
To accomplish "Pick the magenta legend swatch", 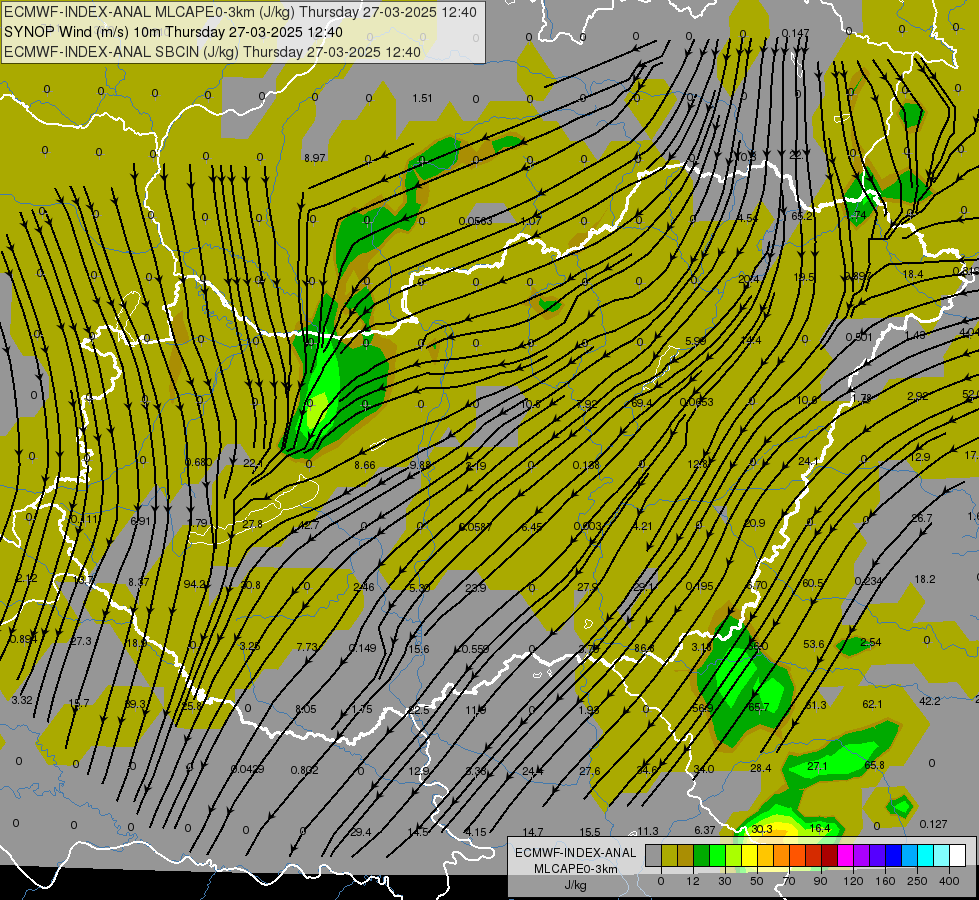I will tap(845, 855).
